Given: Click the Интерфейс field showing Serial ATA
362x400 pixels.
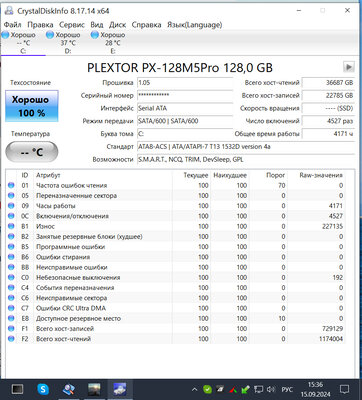Looking at the screenshot, I should coord(185,108).
